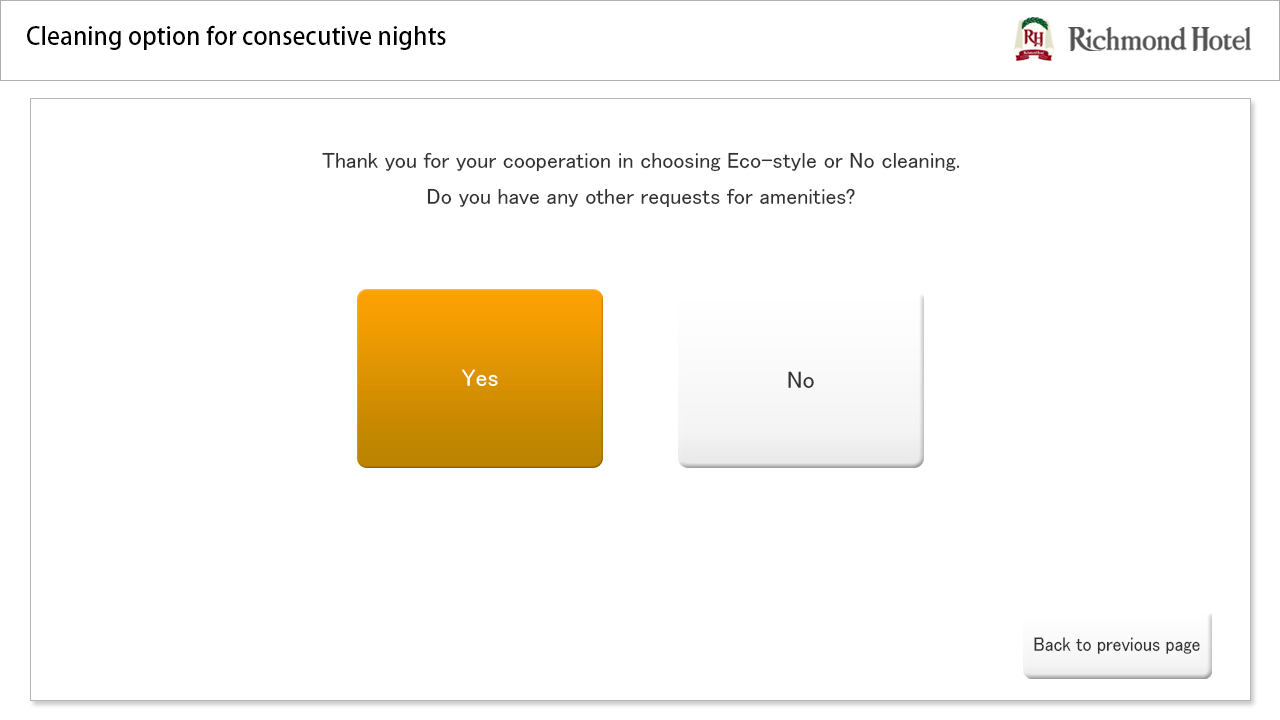Viewport: 1280px width, 720px height.
Task: Click the Do you have other requests question
Action: click(x=640, y=197)
